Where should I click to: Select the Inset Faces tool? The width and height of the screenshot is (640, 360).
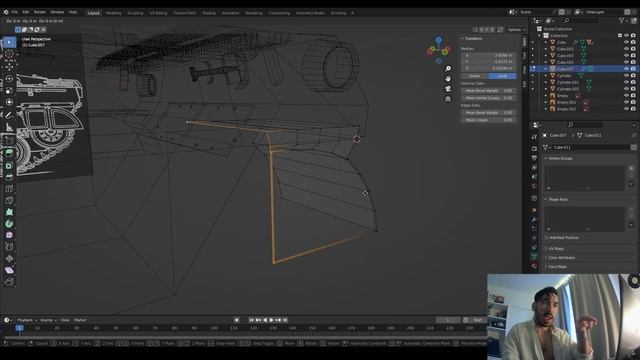tap(9, 165)
